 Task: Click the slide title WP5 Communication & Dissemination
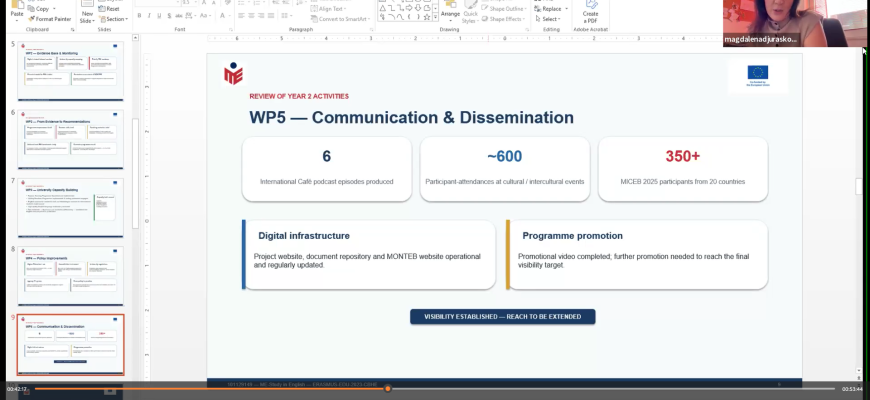point(411,117)
